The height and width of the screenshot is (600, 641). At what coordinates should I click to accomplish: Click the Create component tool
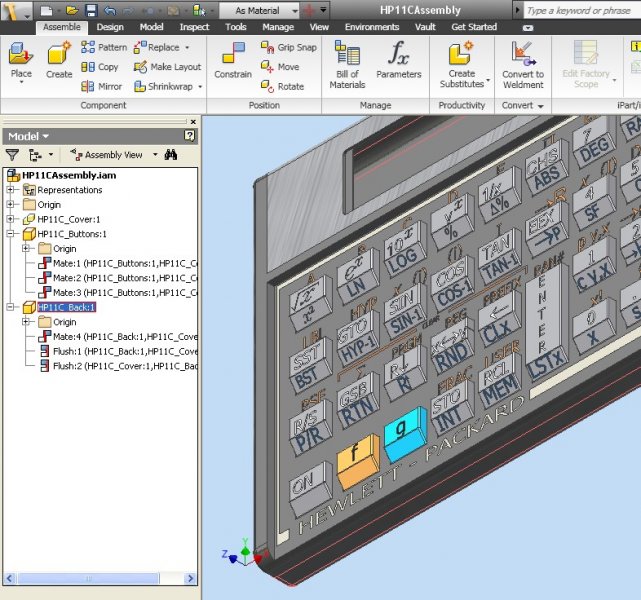coord(59,60)
